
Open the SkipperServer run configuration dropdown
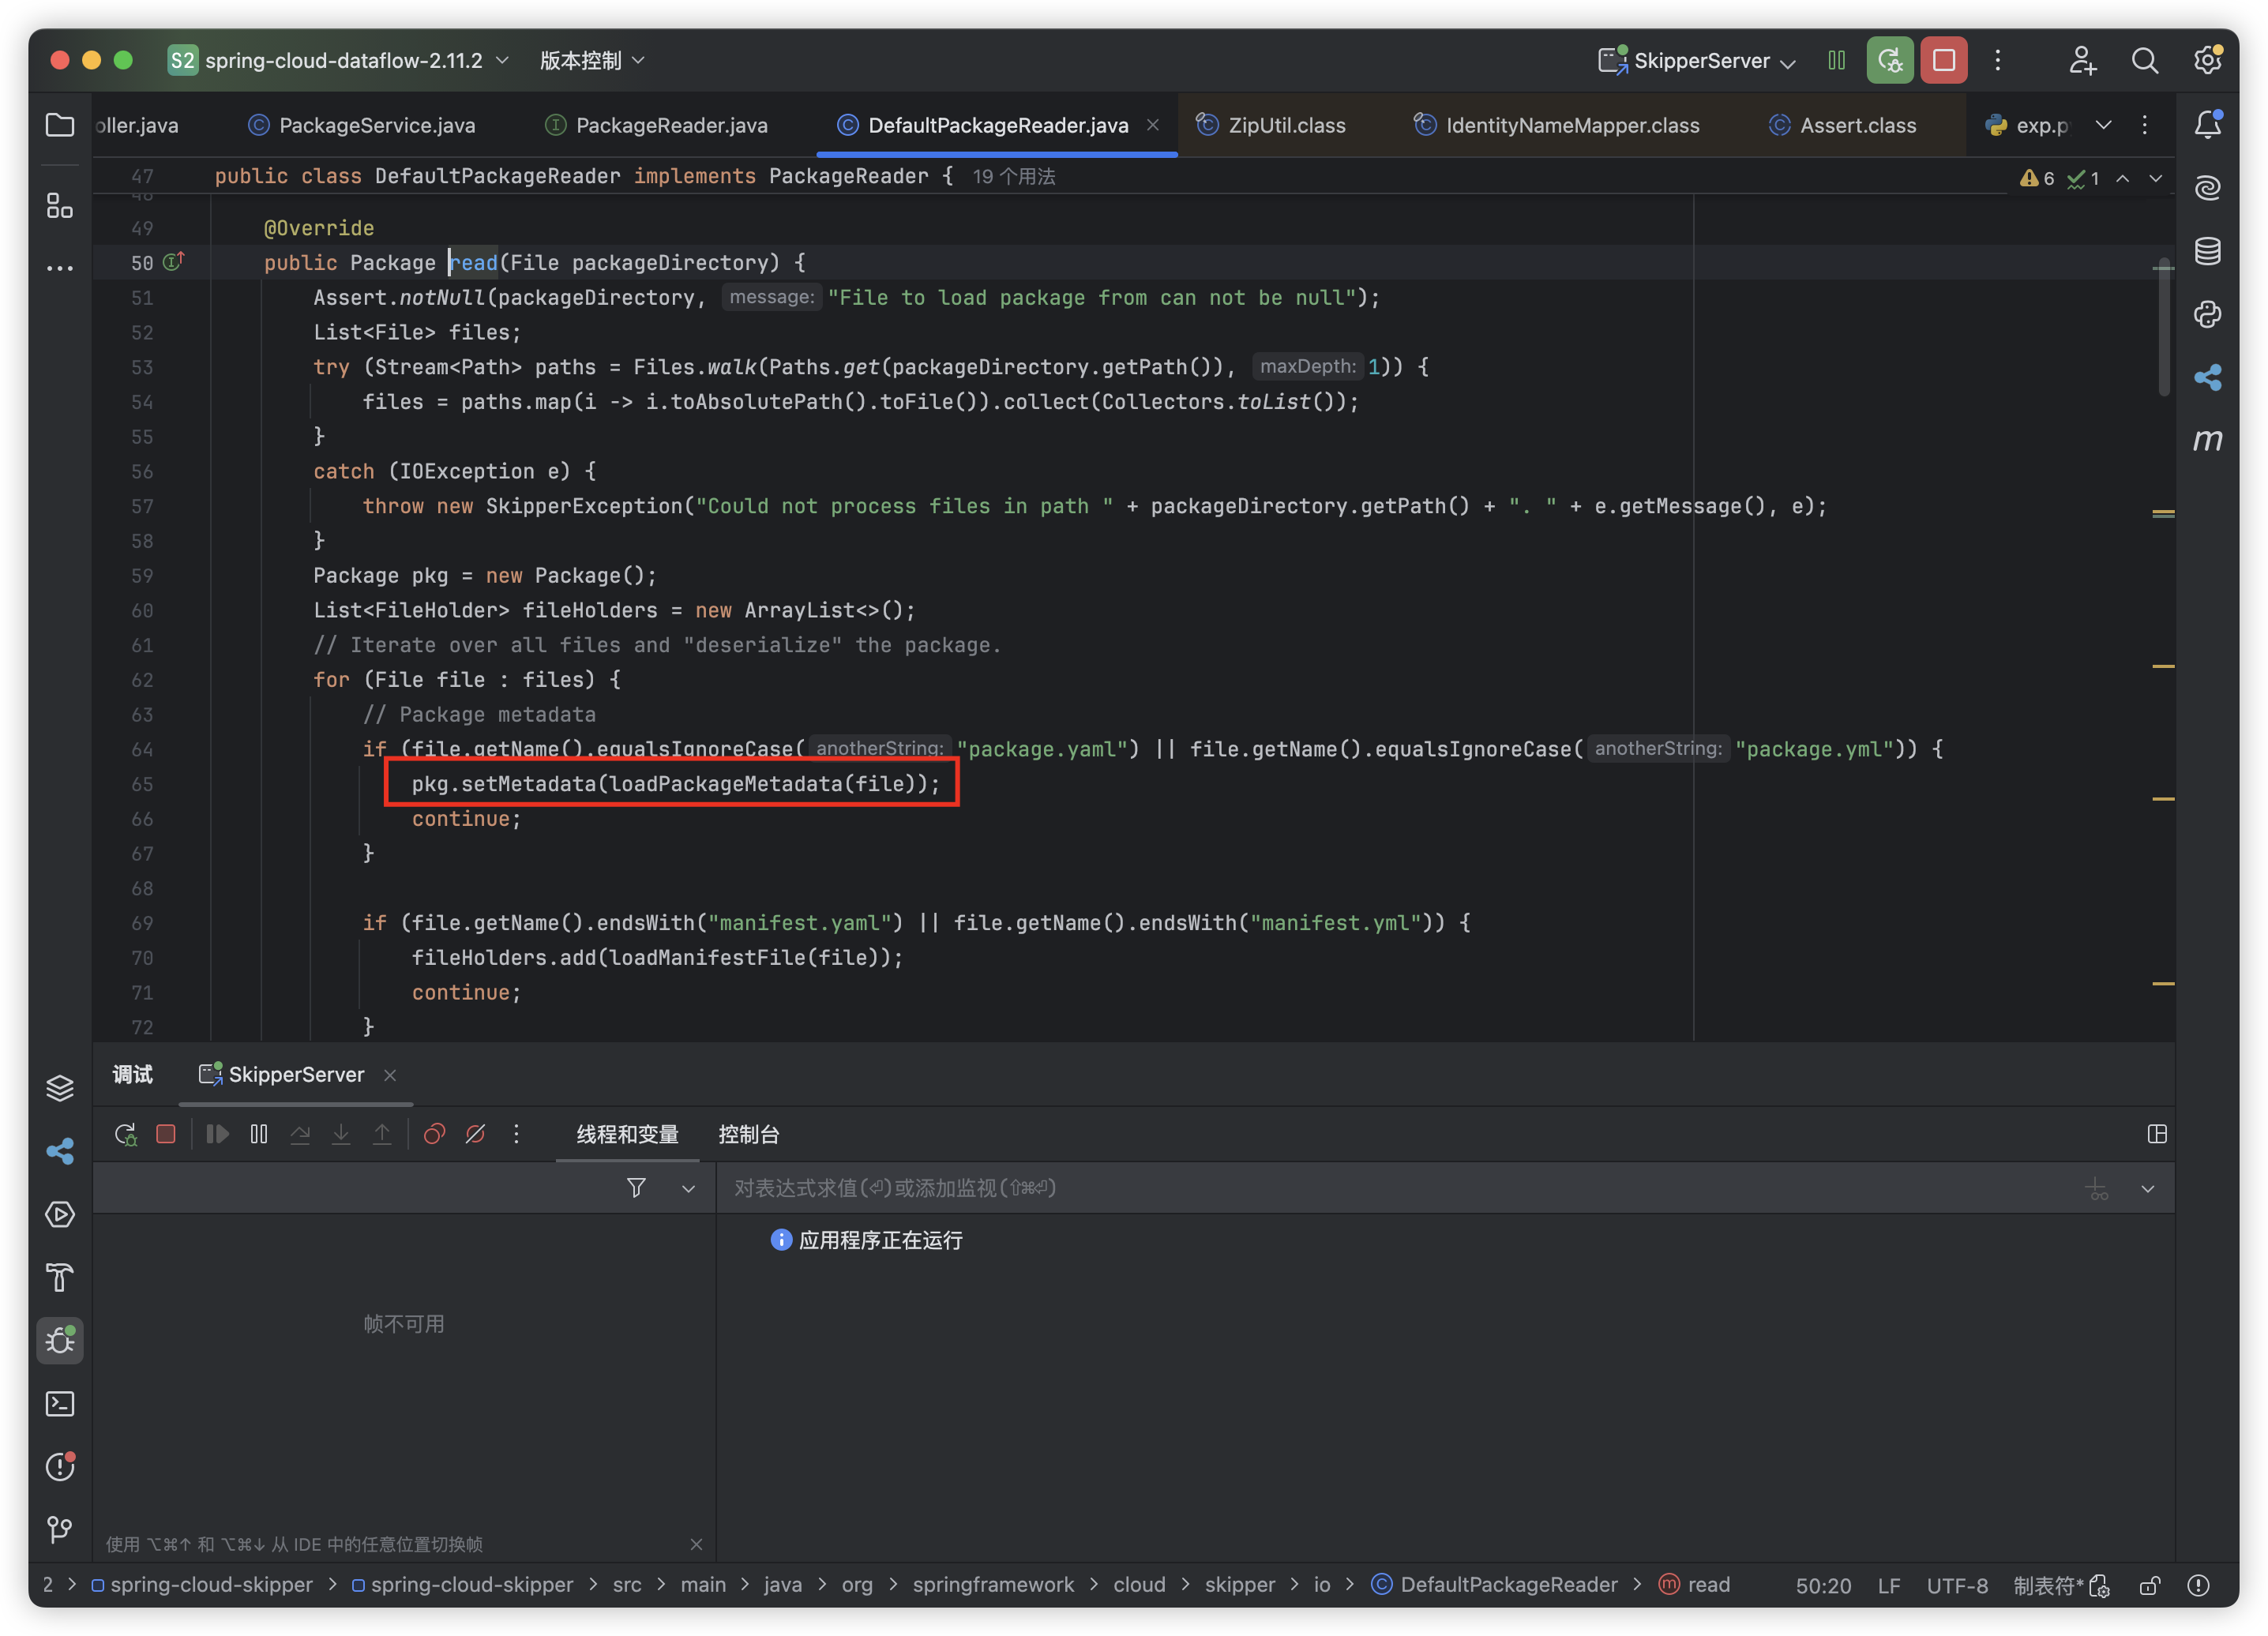click(1697, 61)
